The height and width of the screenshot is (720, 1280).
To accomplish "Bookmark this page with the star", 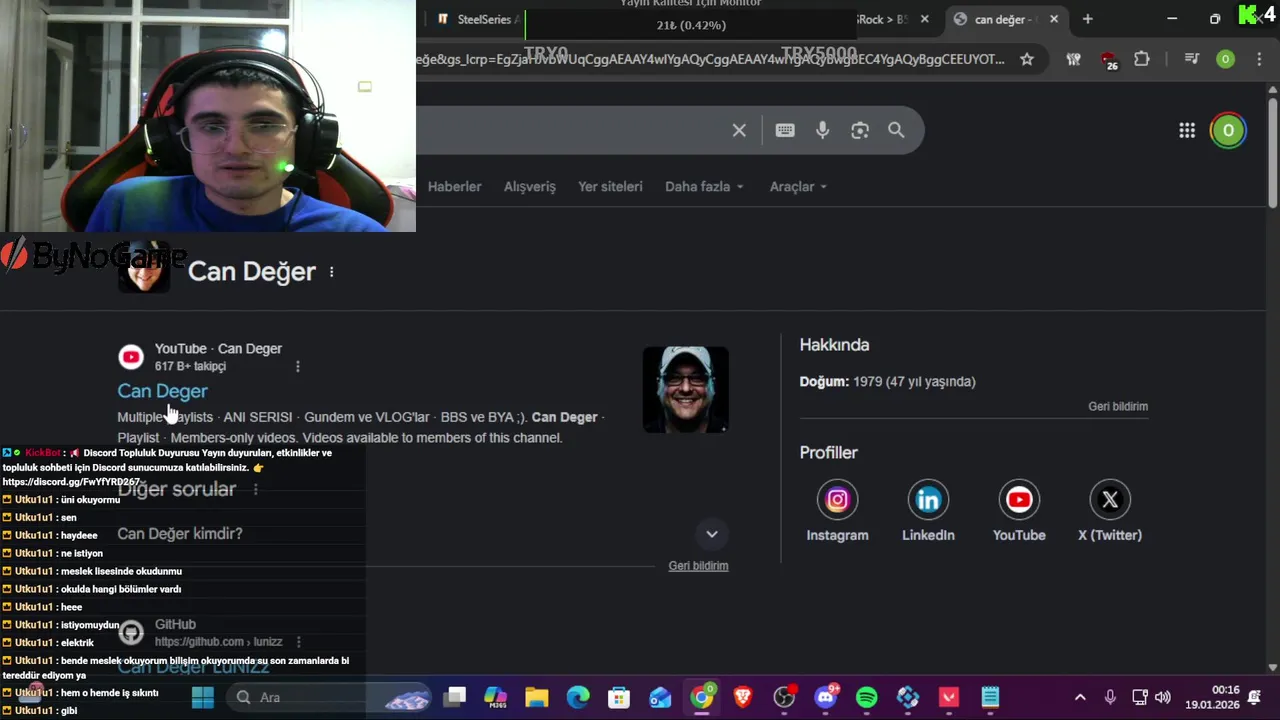I will pyautogui.click(x=1027, y=59).
